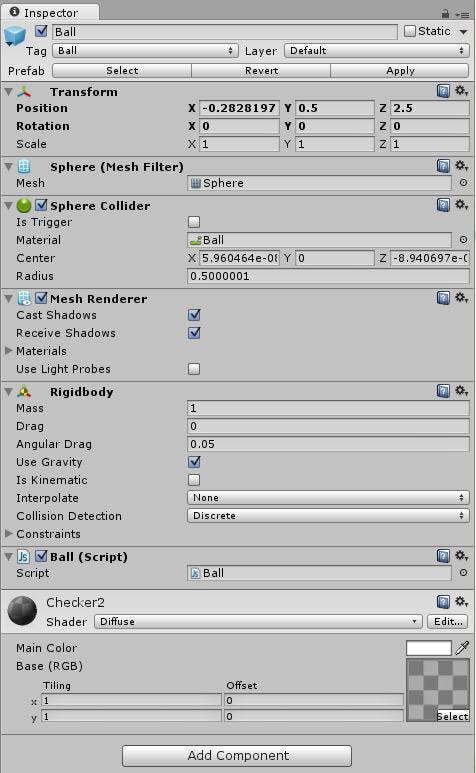Disable the Use Gravity checkbox
Screen dimensions: 476x773
[x=194, y=462]
